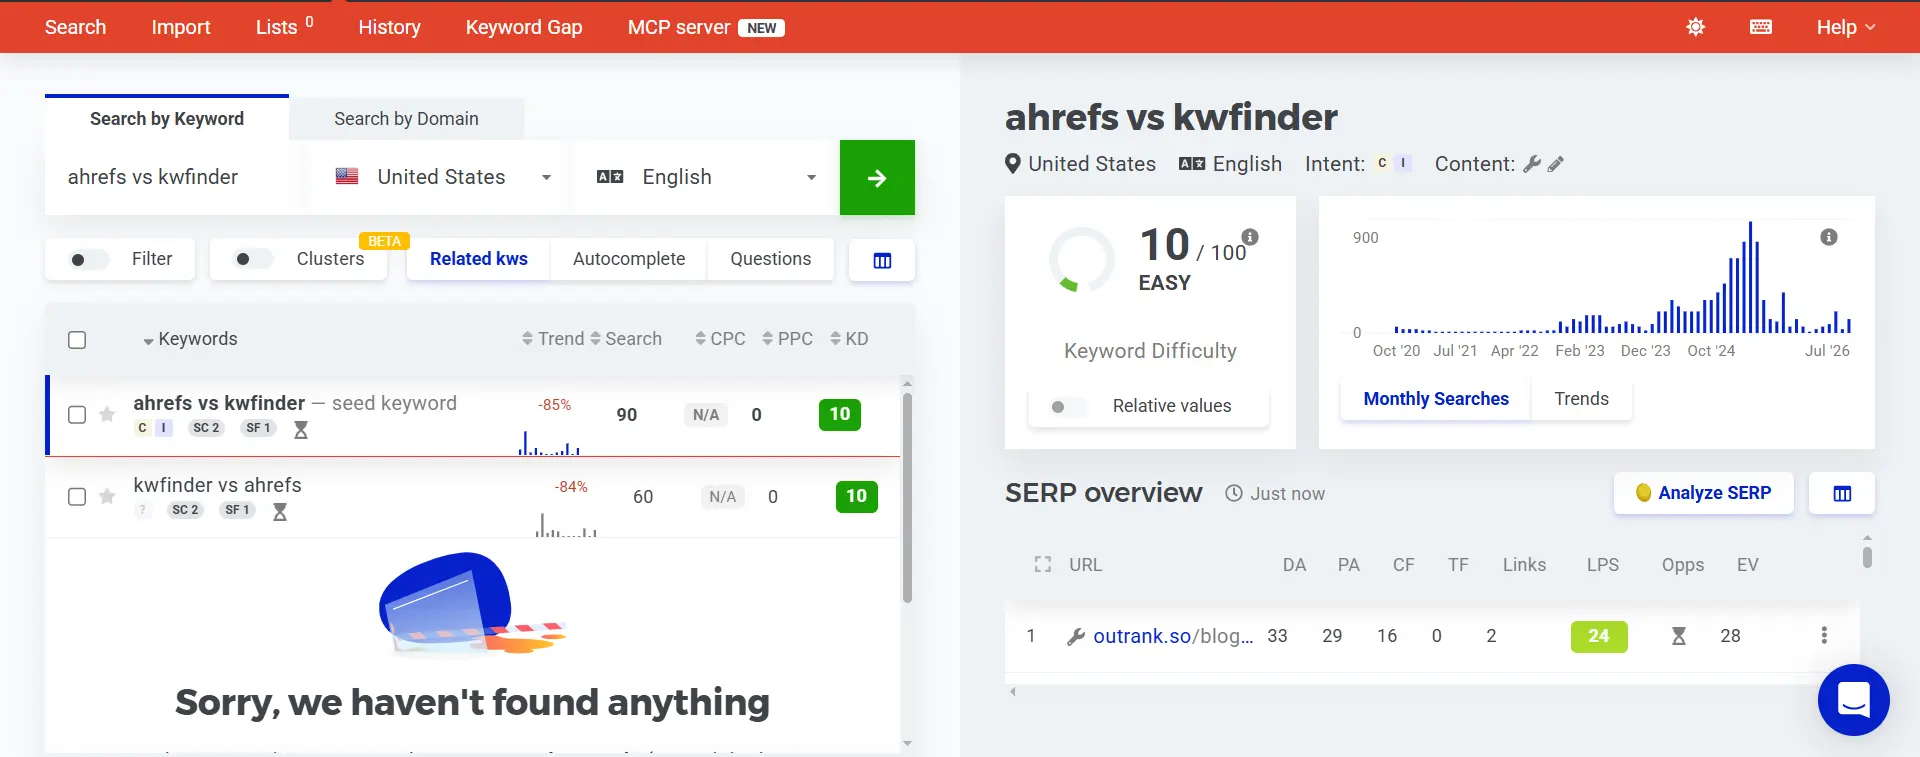Click the keyword search input field
1920x757 pixels.
[174, 177]
